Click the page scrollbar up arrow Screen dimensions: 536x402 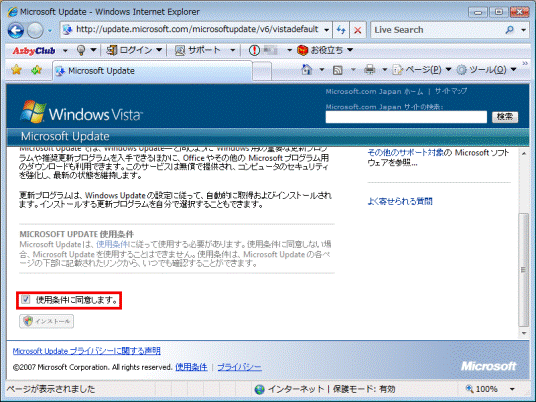[x=524, y=154]
